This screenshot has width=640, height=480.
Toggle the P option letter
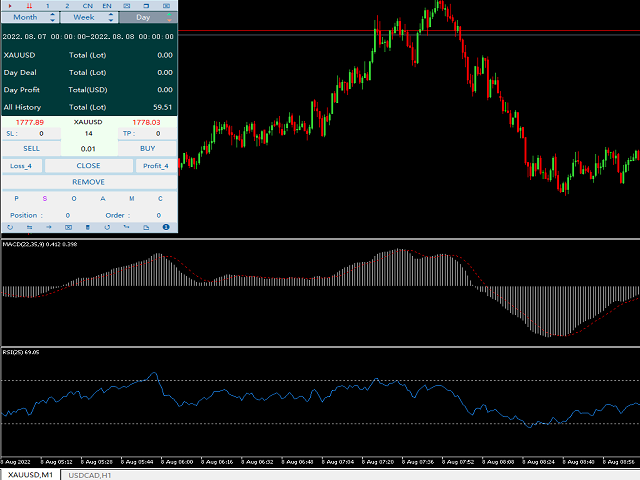[16, 198]
